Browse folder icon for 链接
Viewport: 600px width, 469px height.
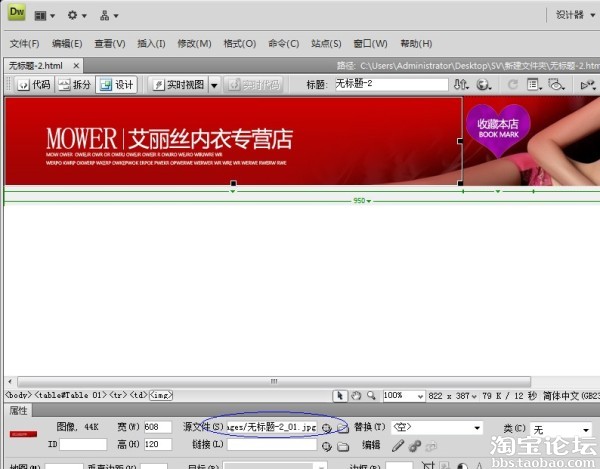[x=343, y=446]
